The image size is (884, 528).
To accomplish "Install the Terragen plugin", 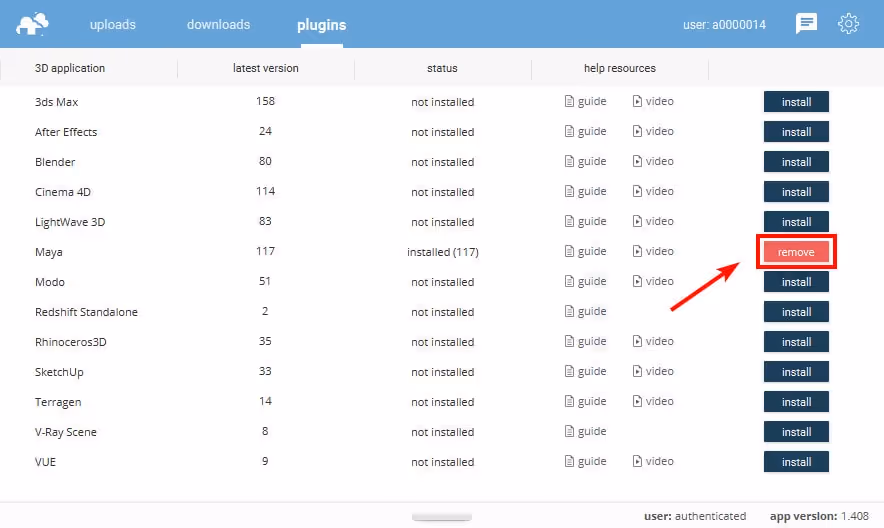I will [x=796, y=402].
